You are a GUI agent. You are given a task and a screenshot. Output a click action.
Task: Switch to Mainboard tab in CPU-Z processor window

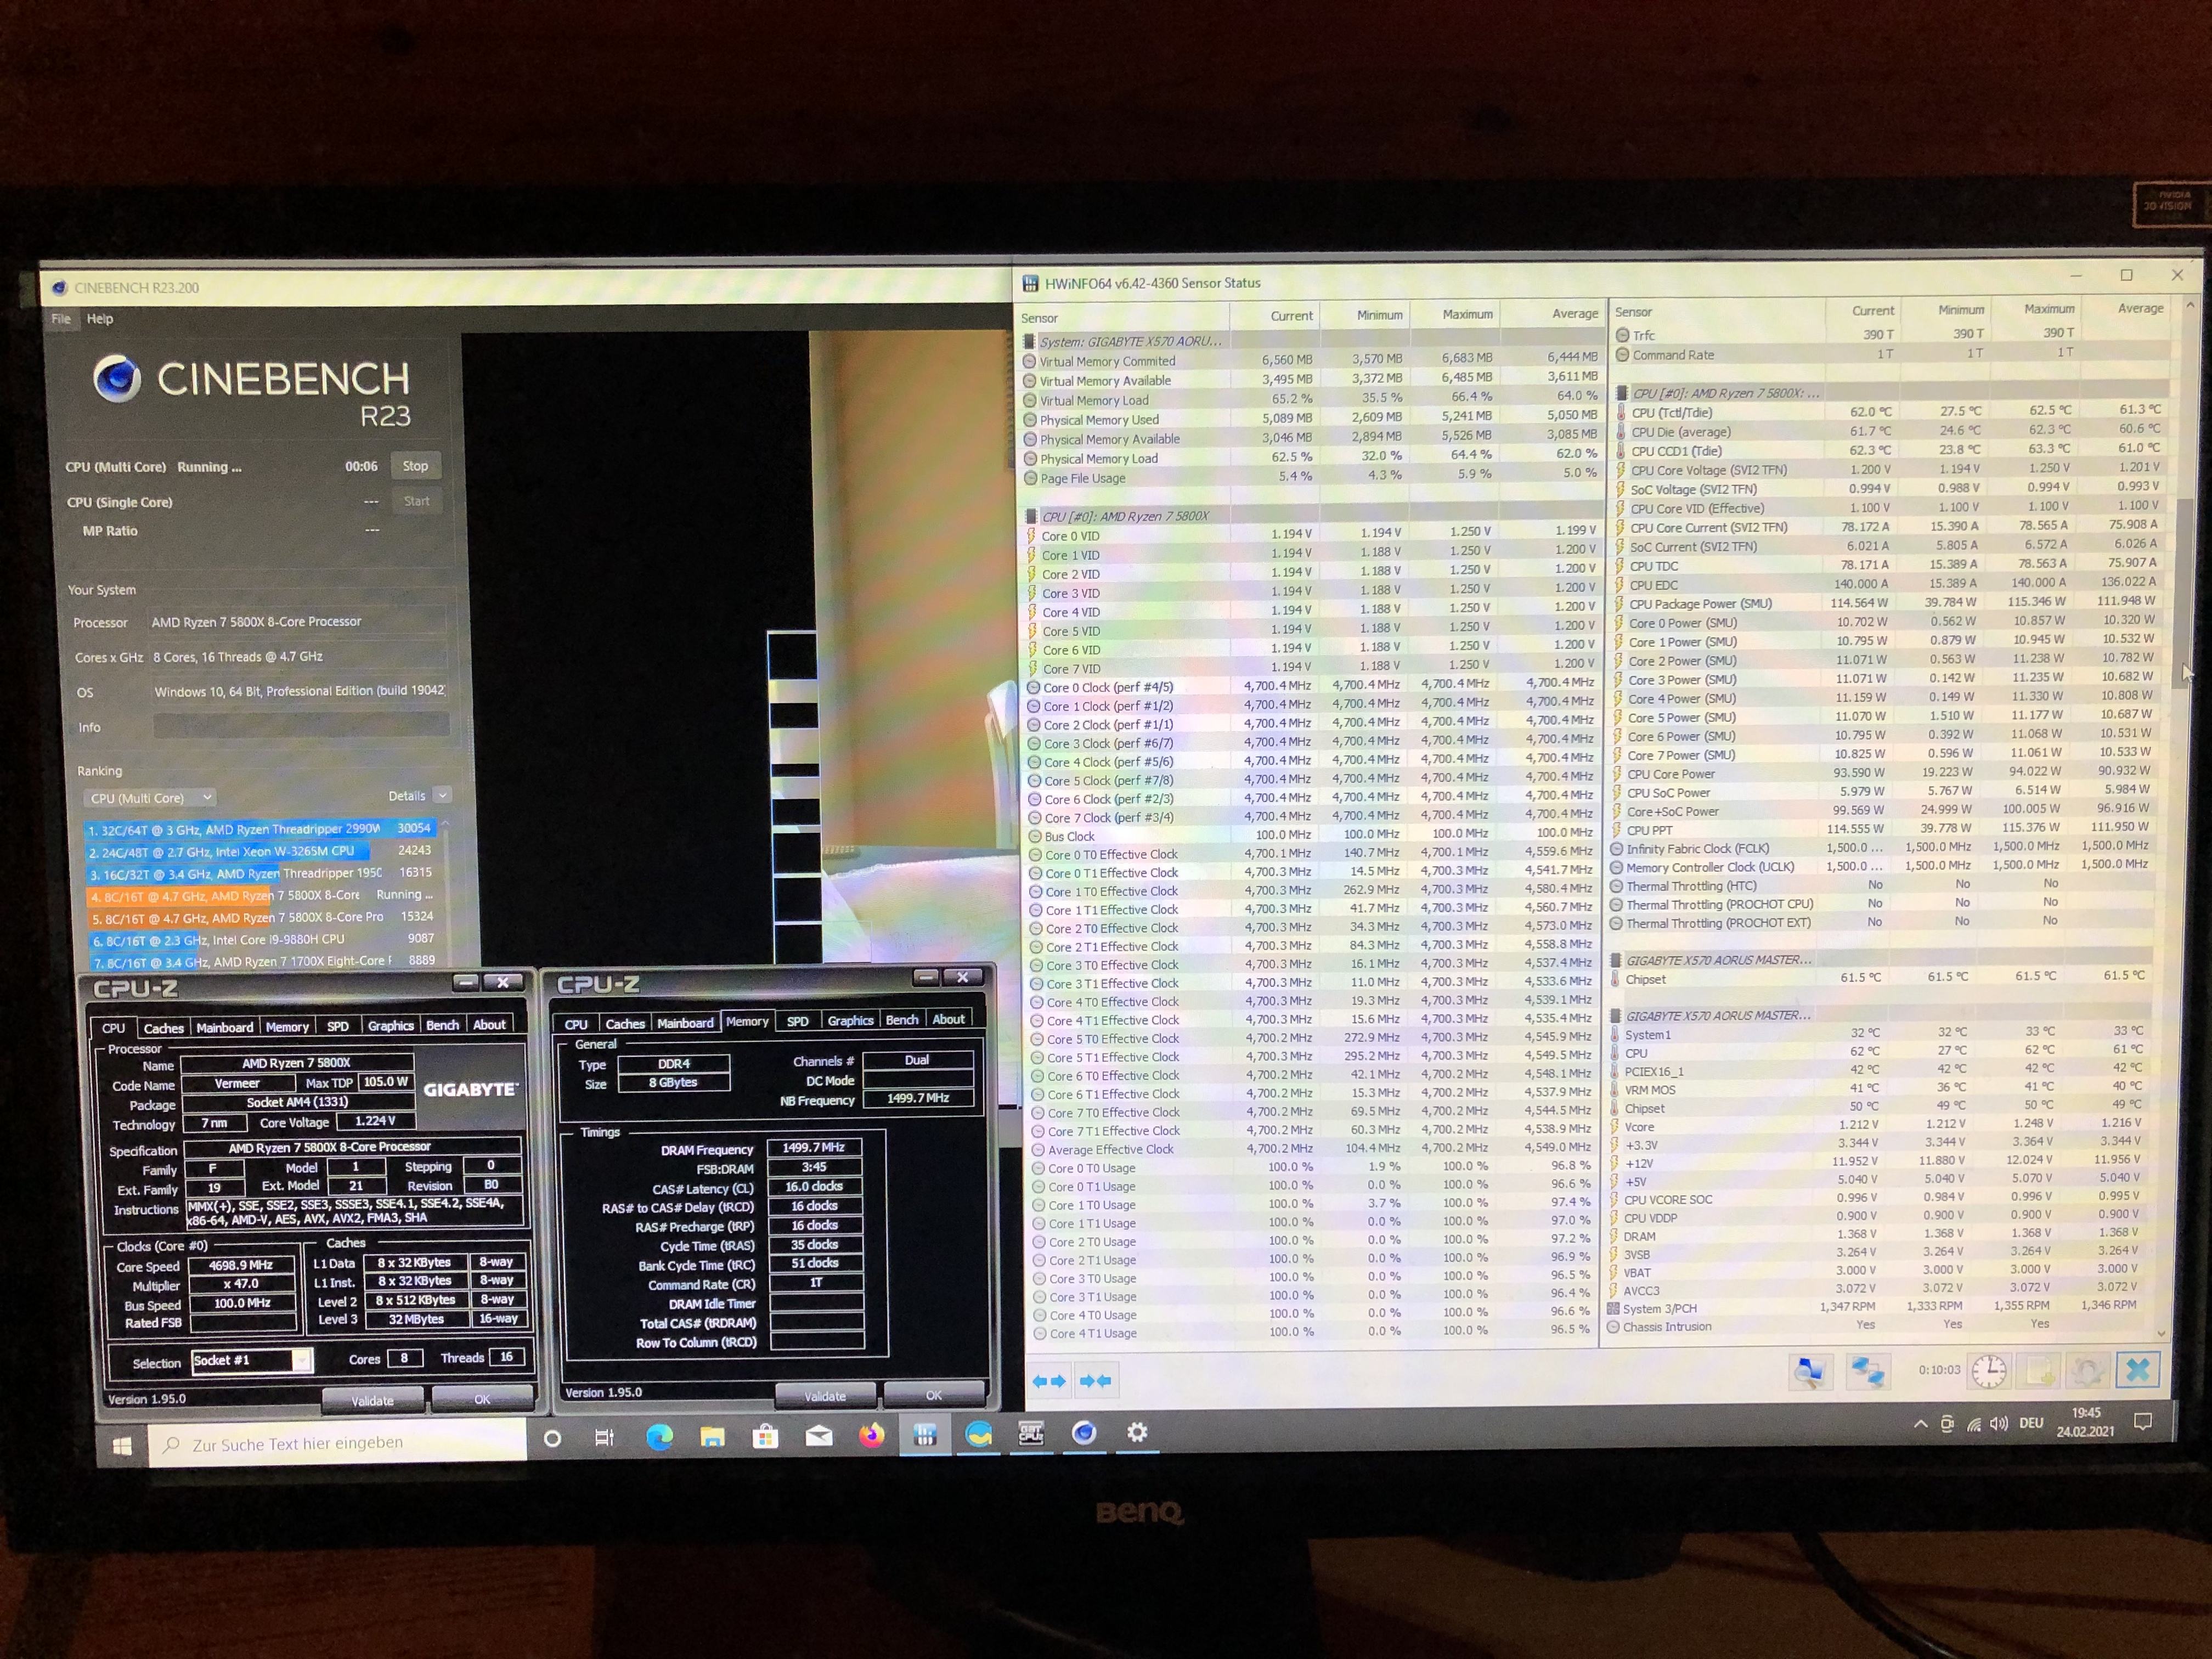tap(225, 1027)
